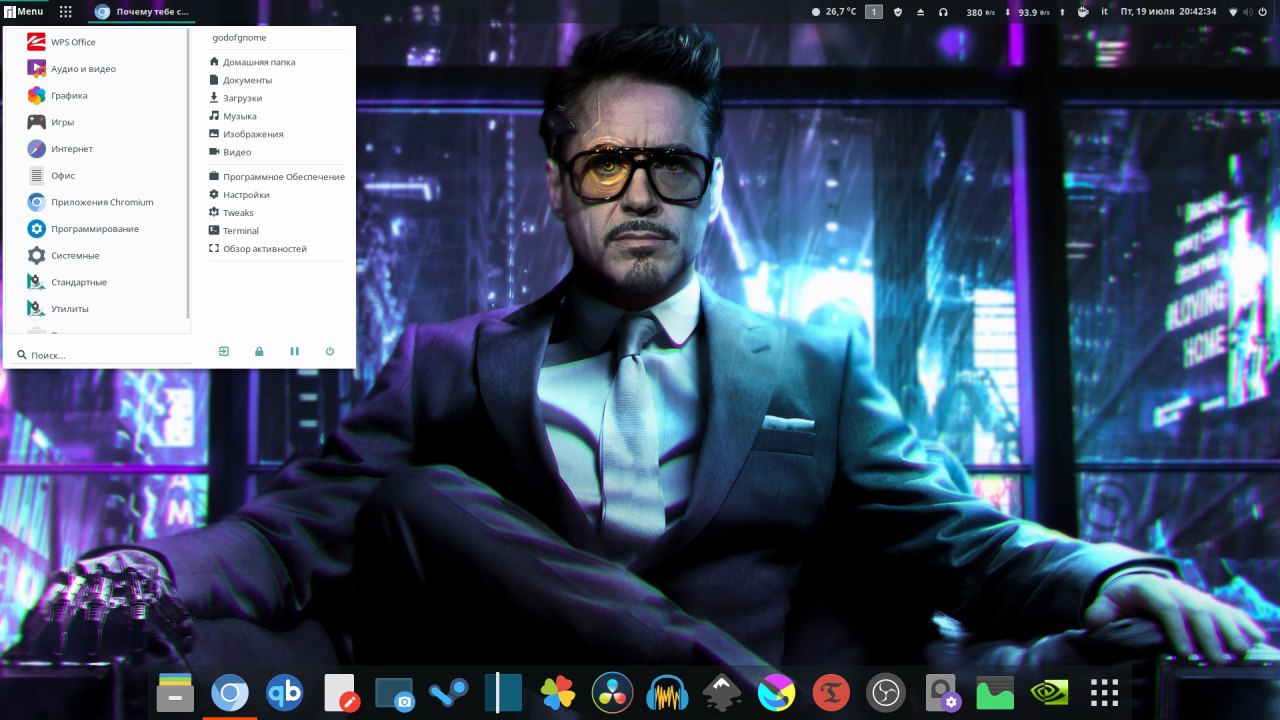Screen dimensions: 1280x720
Task: Click the Wi-Fi icon in top panel
Action: (x=1233, y=11)
